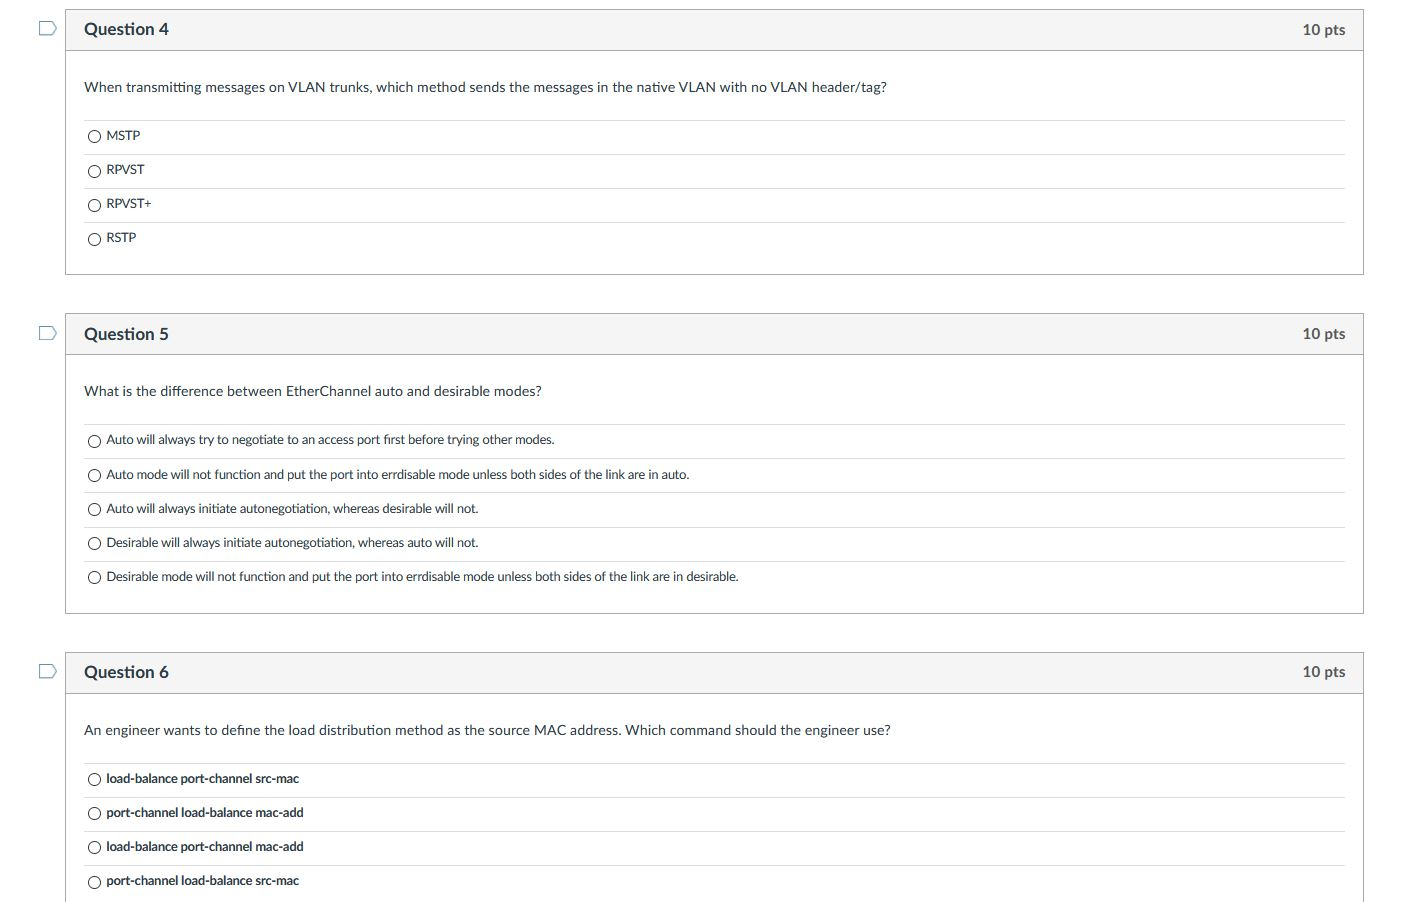
Task: Select the RPVST+ answer for Question 4
Action: click(94, 204)
